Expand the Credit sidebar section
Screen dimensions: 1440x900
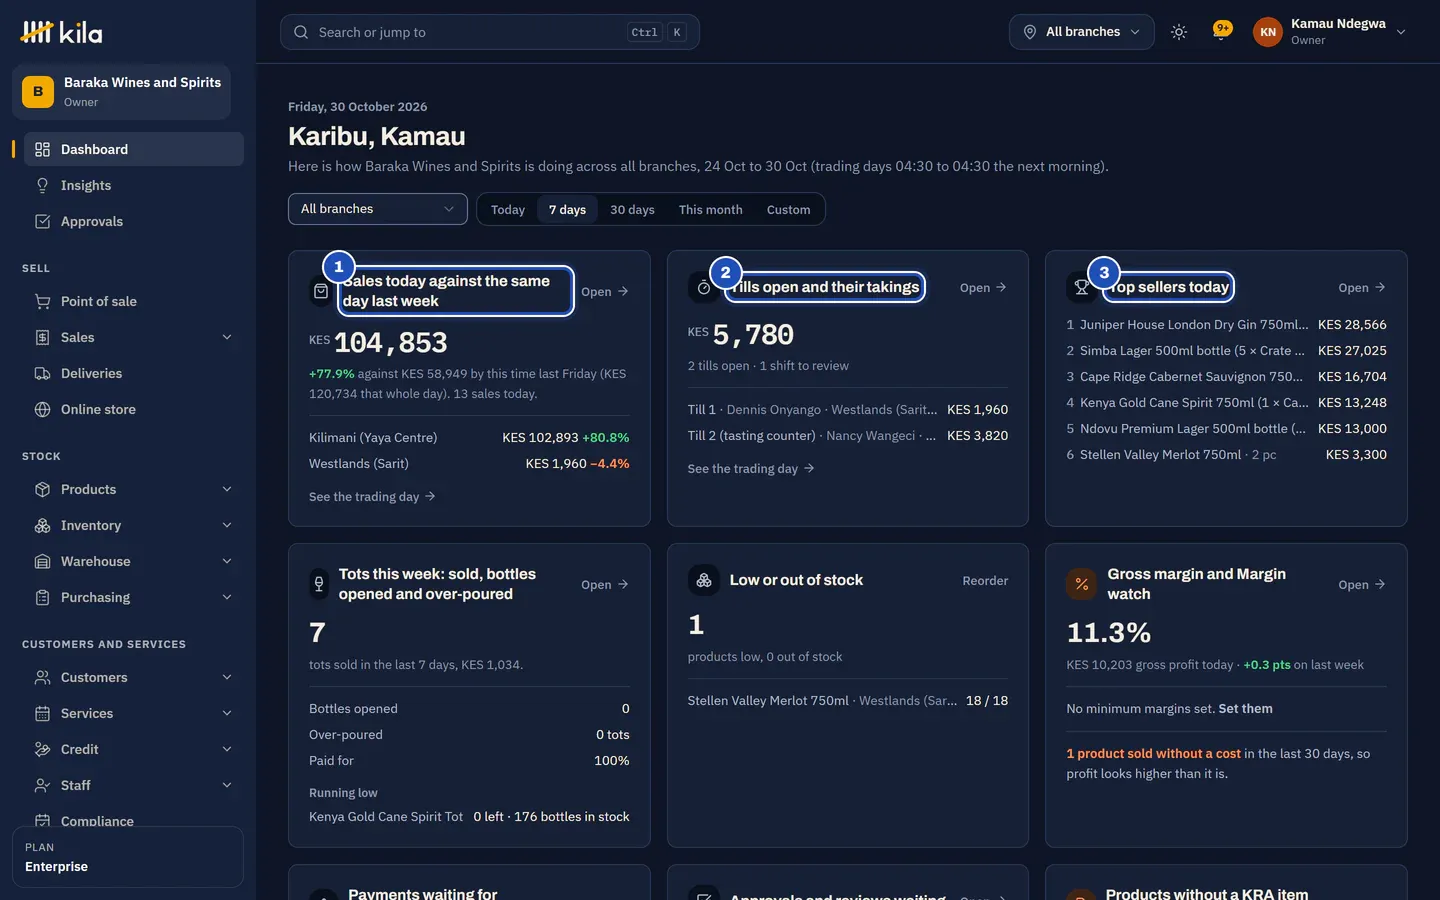[x=134, y=749]
